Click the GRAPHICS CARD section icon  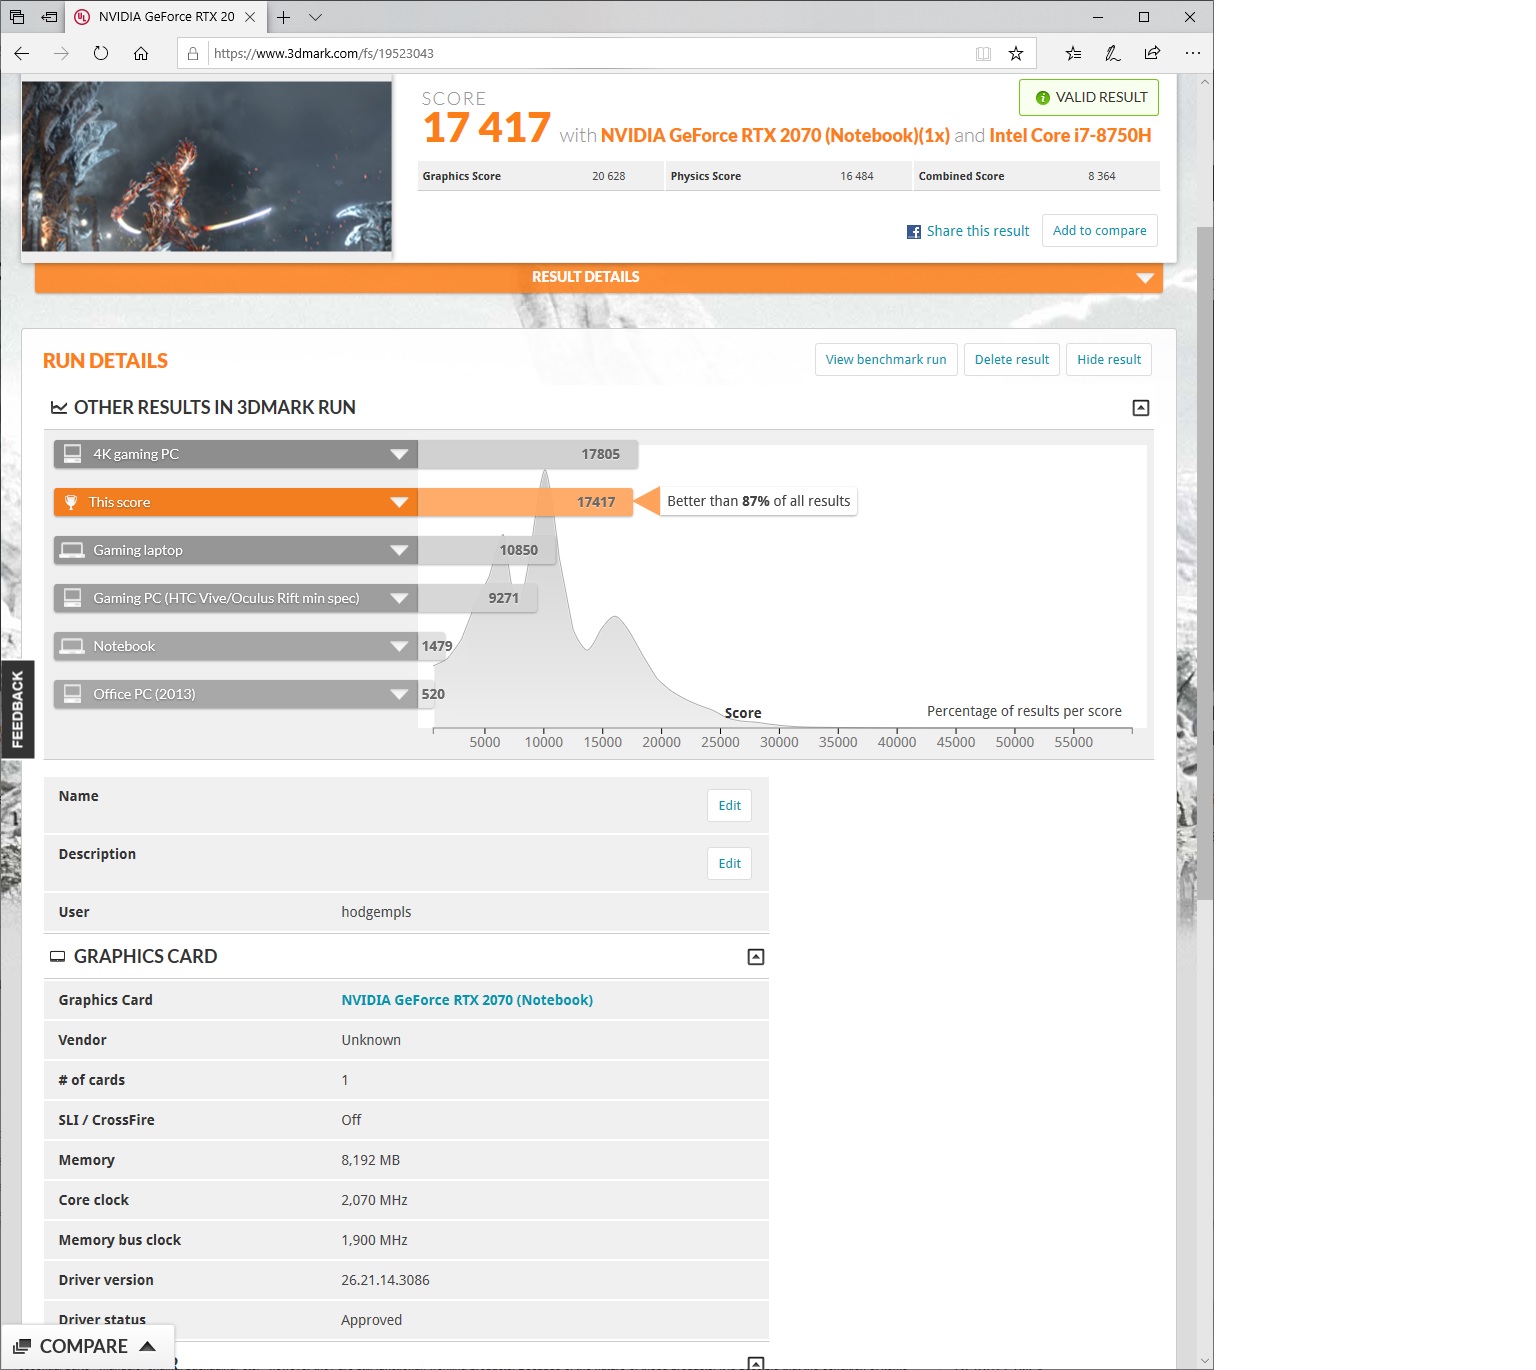(58, 957)
